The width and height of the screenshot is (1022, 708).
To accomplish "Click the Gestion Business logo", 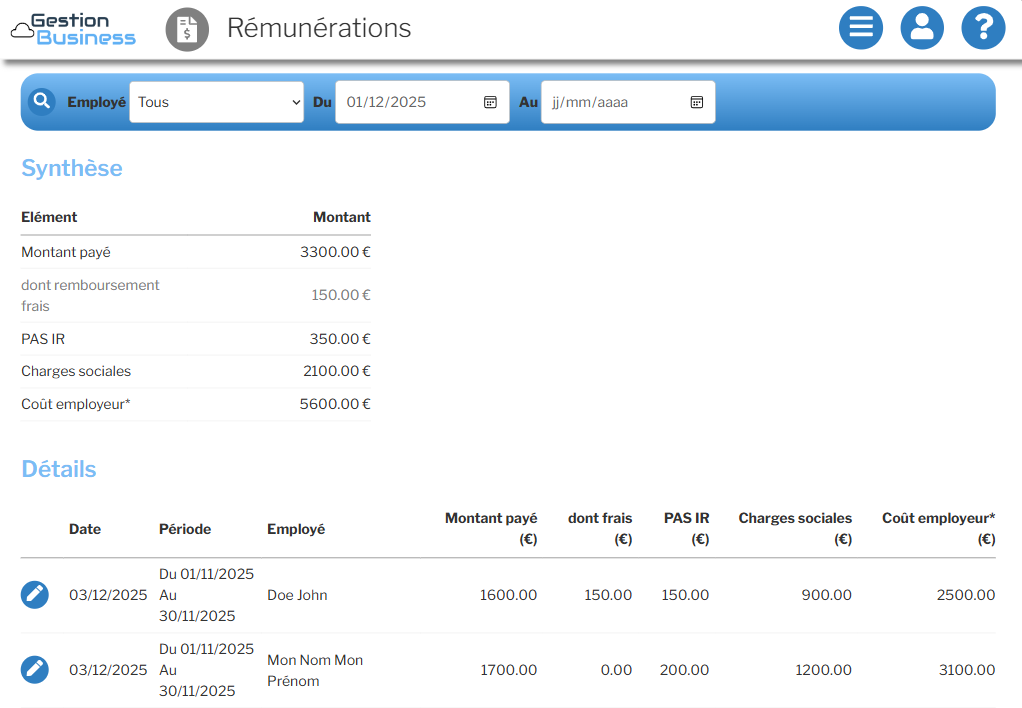I will (x=74, y=29).
